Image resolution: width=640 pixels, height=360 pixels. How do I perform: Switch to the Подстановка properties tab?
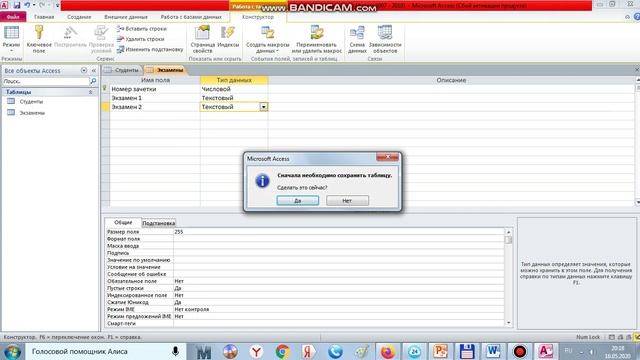[159, 223]
